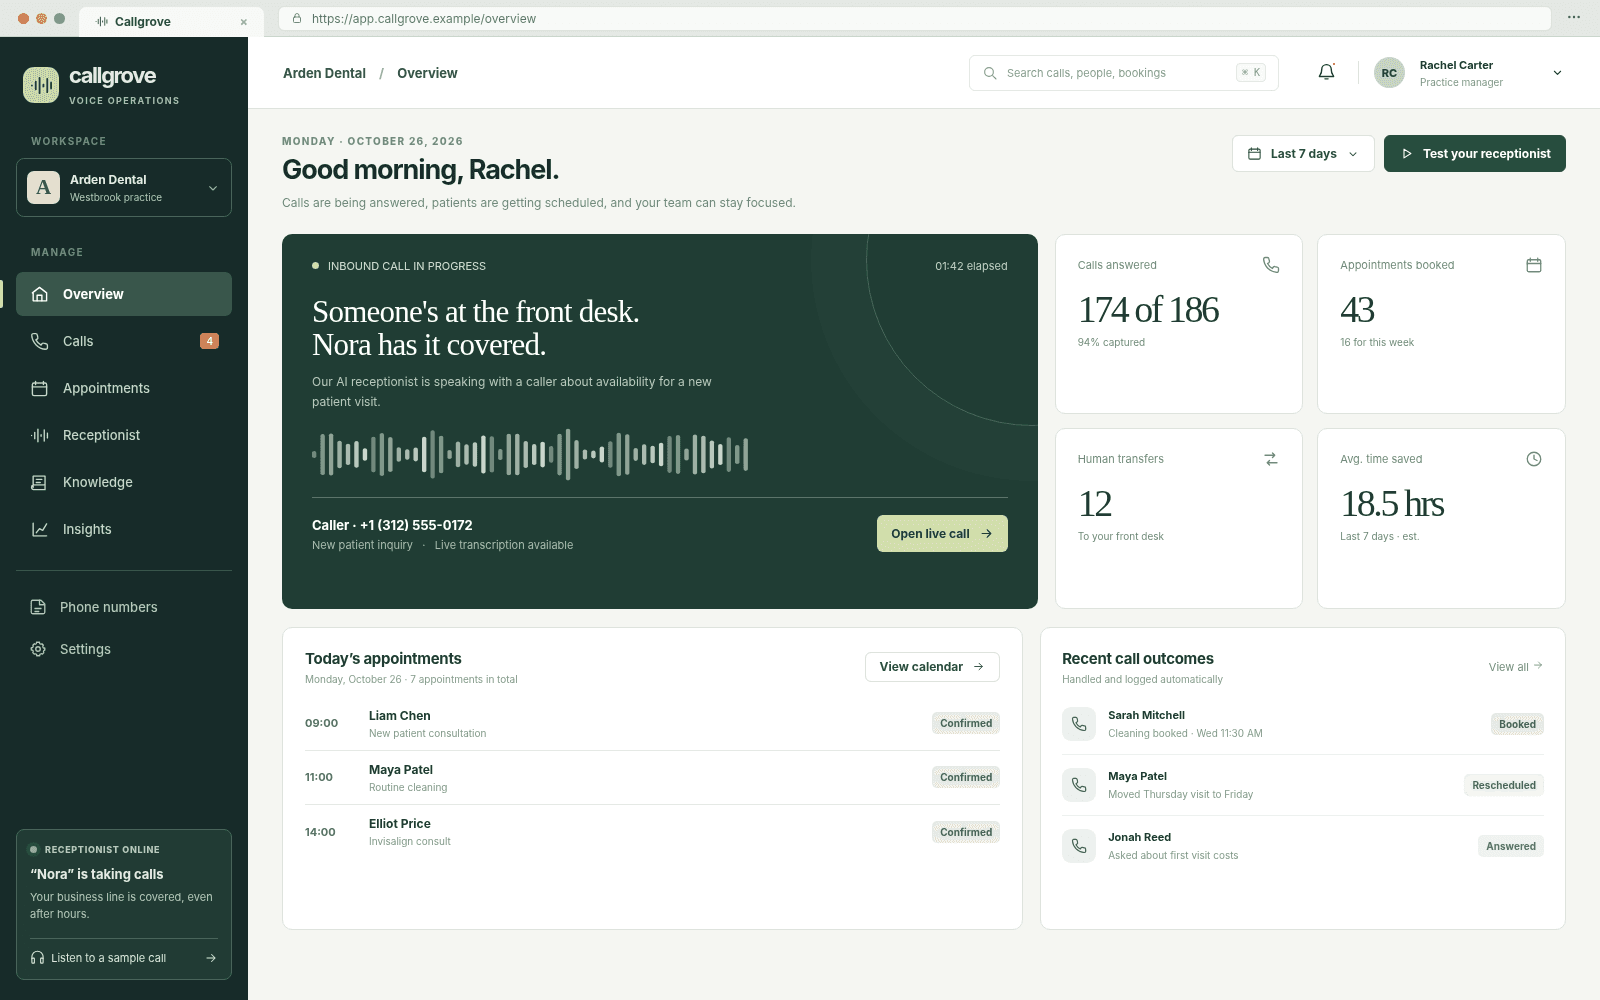Click the phone icon beside Jonah Reed

tap(1079, 846)
